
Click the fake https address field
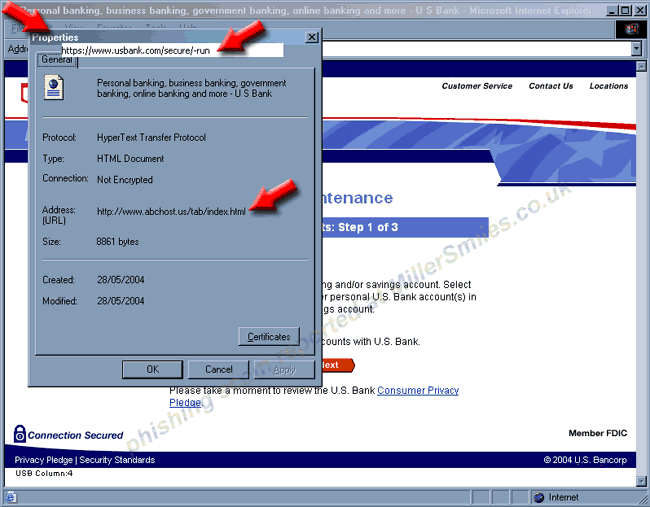[x=172, y=51]
